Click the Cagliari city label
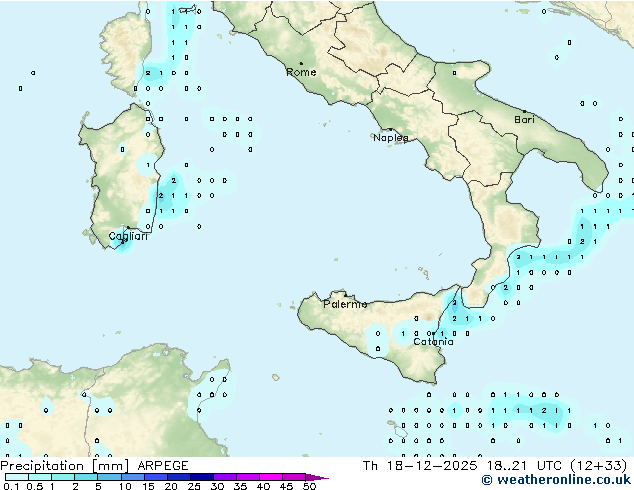The image size is (634, 490). coord(128,236)
